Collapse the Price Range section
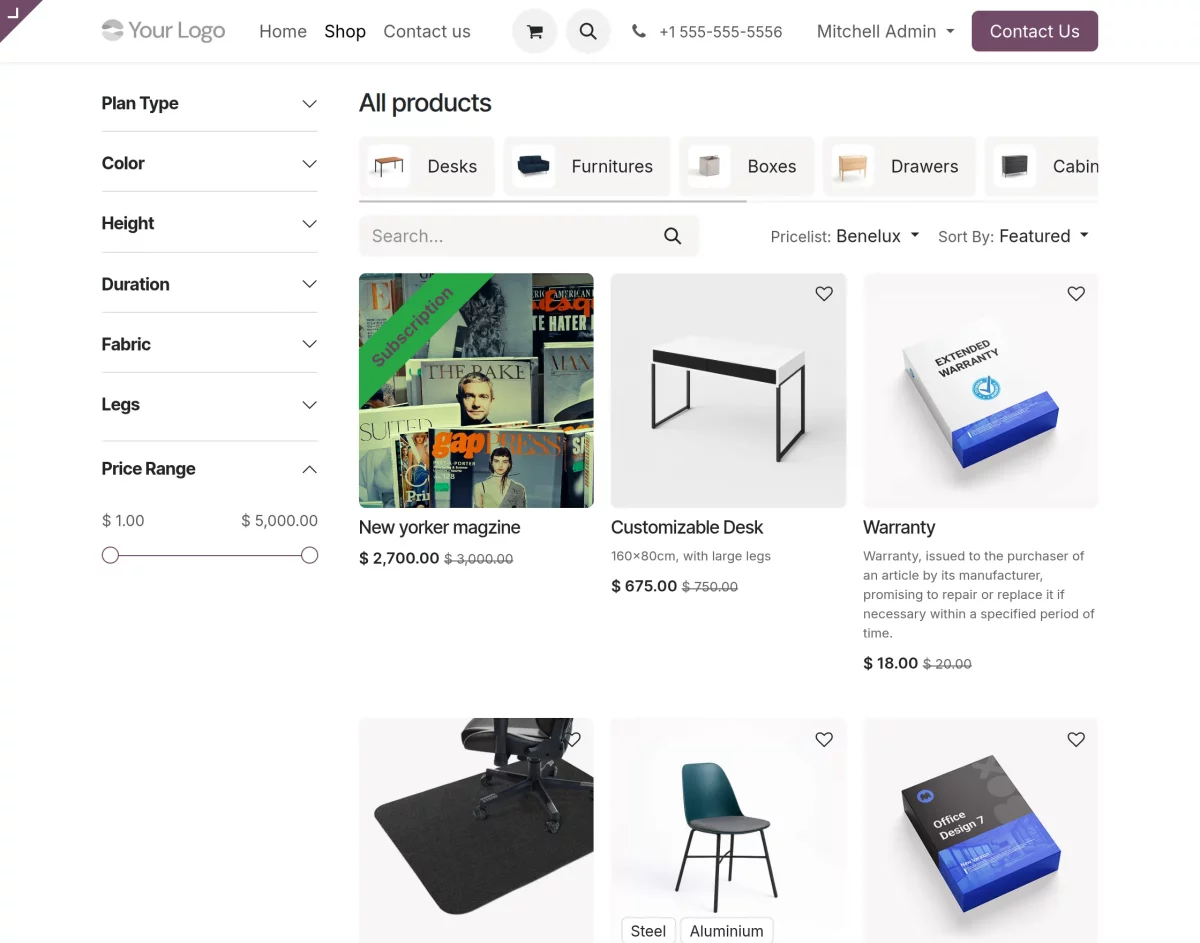The image size is (1200, 943). pyautogui.click(x=209, y=469)
